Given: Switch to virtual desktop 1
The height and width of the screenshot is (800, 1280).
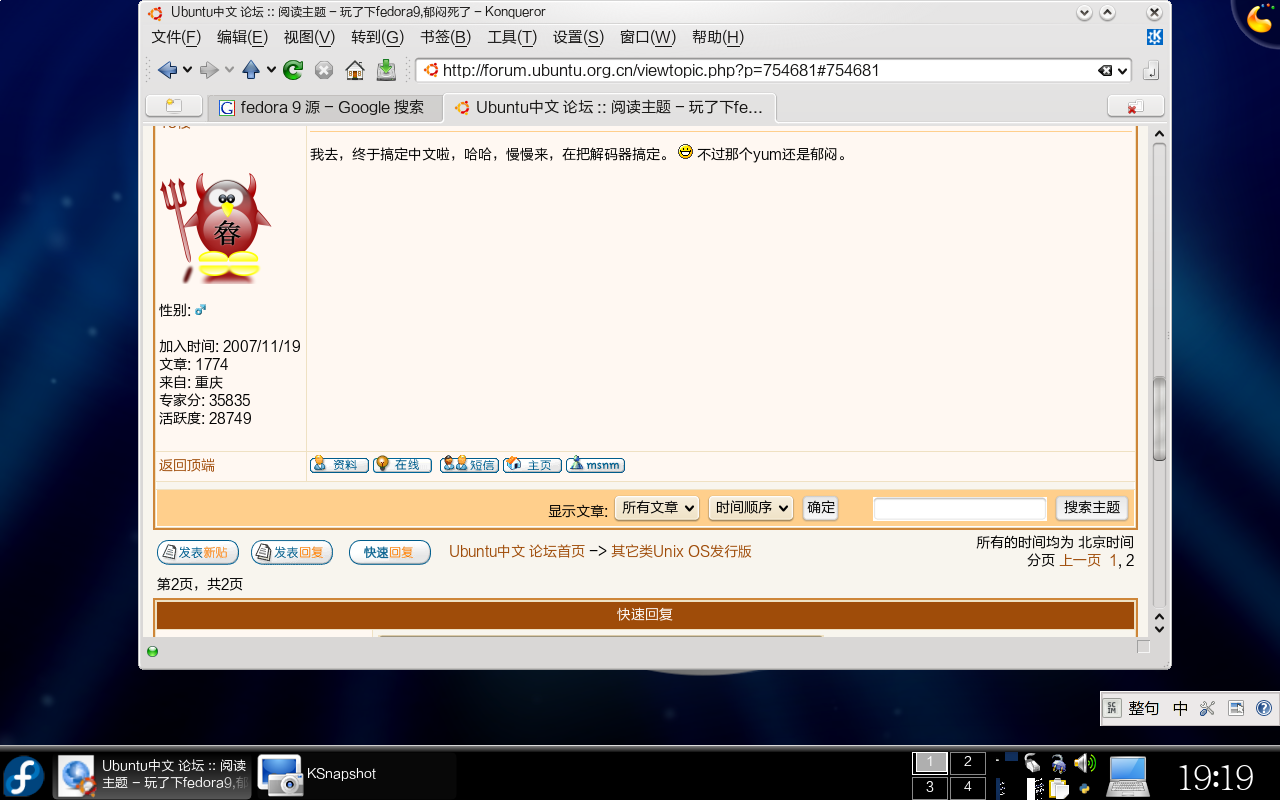Looking at the screenshot, I should click(x=930, y=762).
